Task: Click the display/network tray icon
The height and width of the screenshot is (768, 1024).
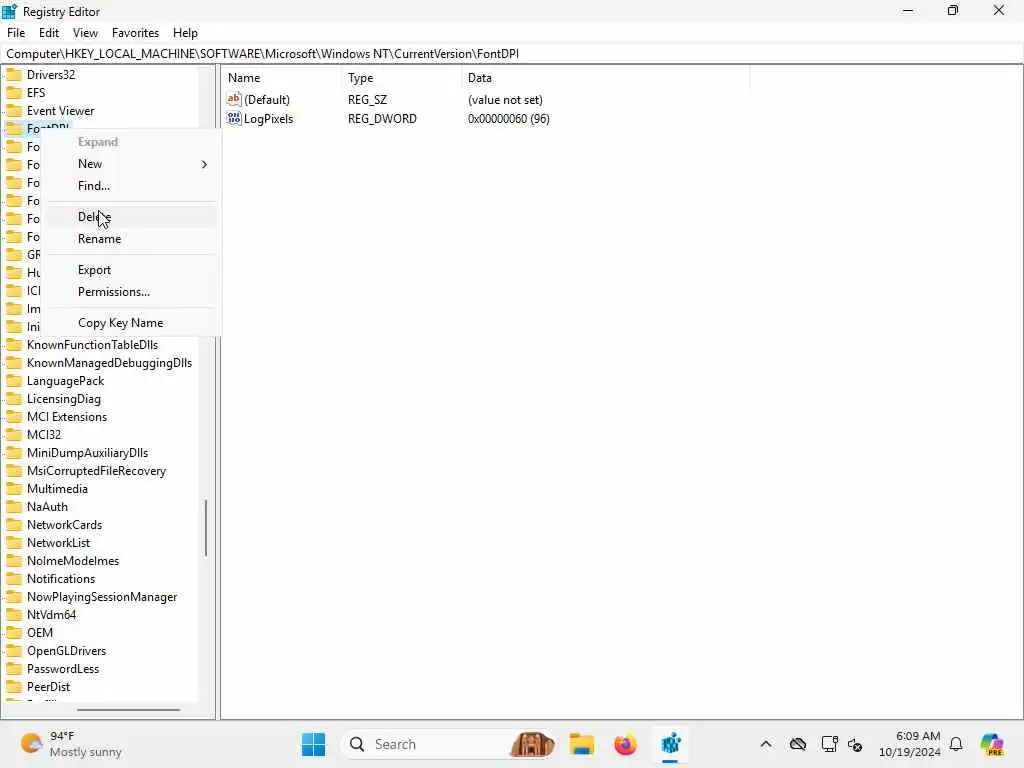Action: click(829, 744)
